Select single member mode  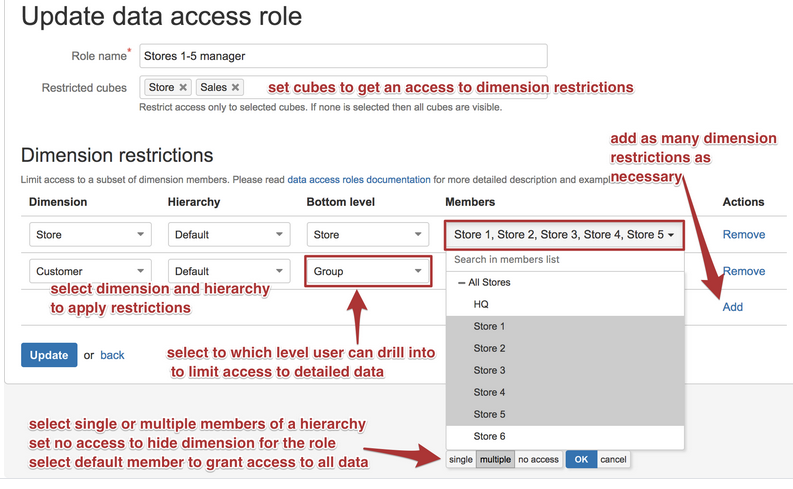click(x=460, y=460)
